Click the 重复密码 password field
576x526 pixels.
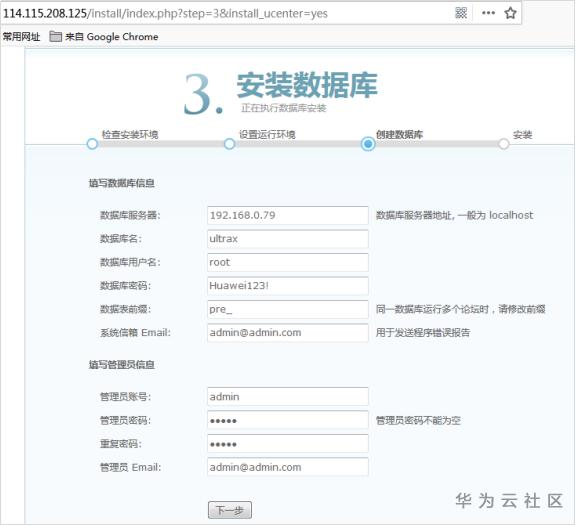click(288, 444)
